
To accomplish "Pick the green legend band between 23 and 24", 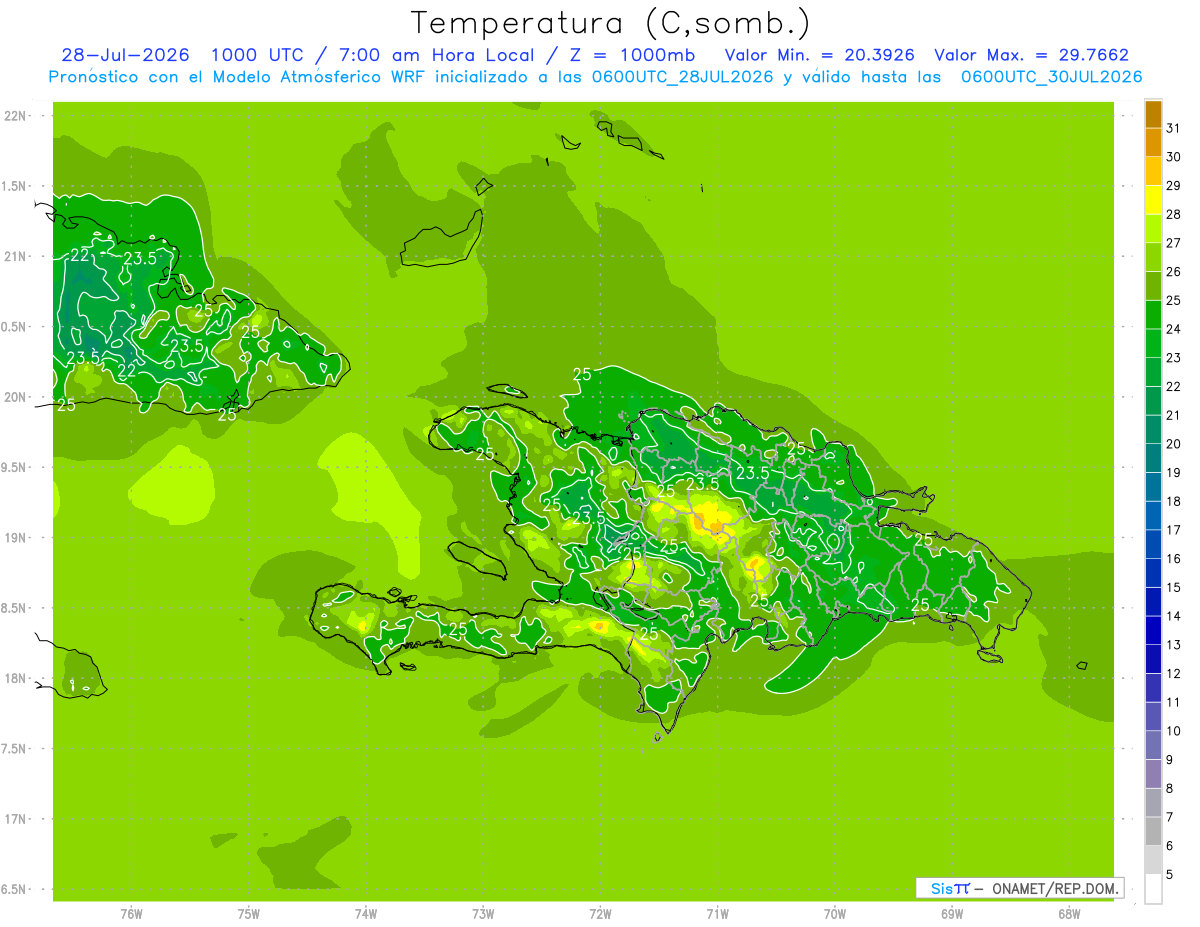I will click(1153, 343).
